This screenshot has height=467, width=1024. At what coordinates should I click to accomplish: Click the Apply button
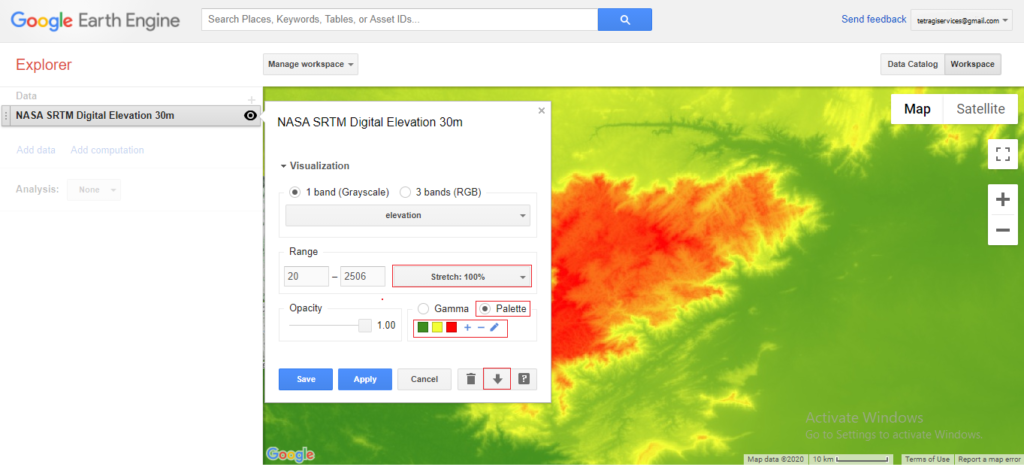[365, 379]
